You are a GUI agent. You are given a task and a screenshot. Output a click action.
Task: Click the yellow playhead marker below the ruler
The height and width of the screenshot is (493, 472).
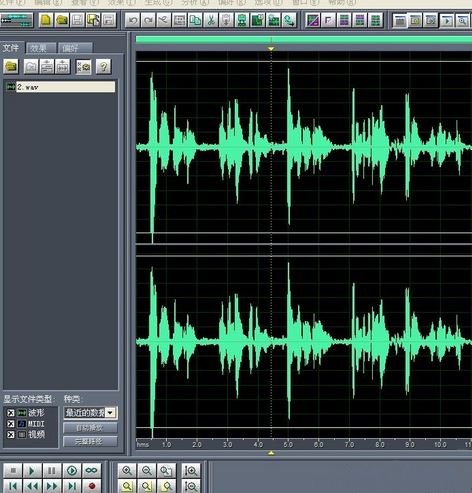(271, 453)
